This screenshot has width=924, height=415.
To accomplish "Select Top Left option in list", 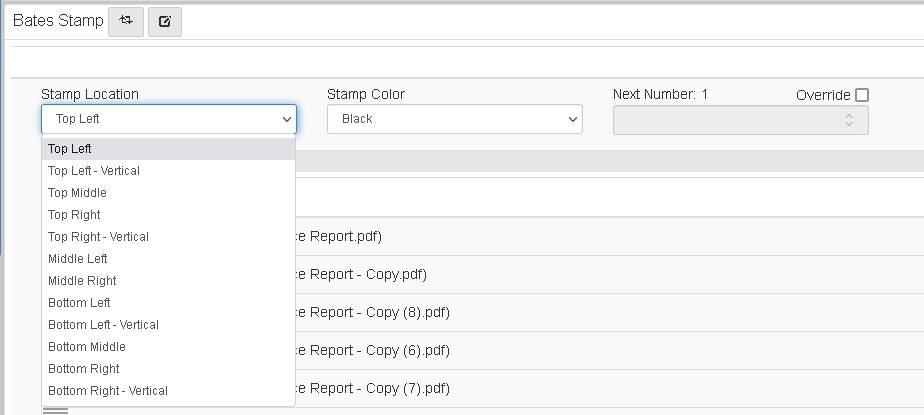I will (70, 149).
